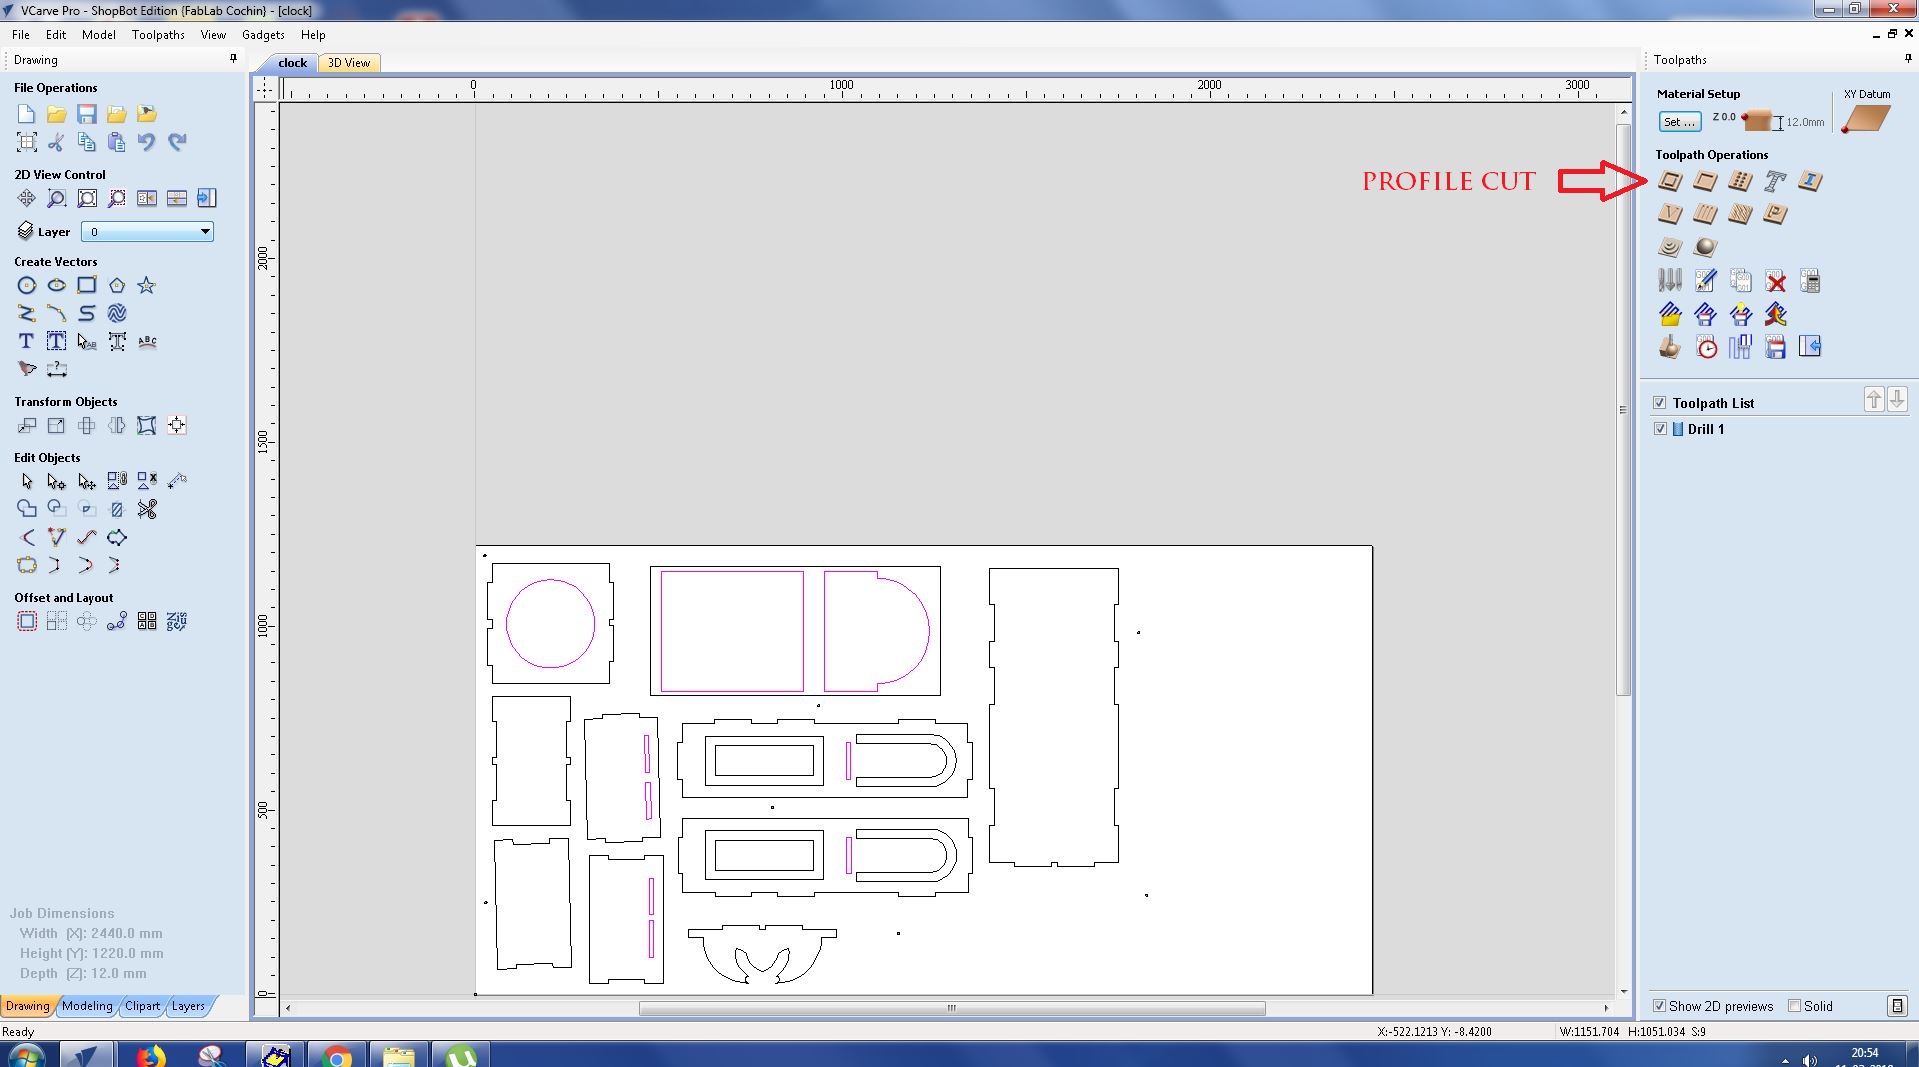
Task: Open the Quick Engrave toolpath
Action: tap(1775, 181)
